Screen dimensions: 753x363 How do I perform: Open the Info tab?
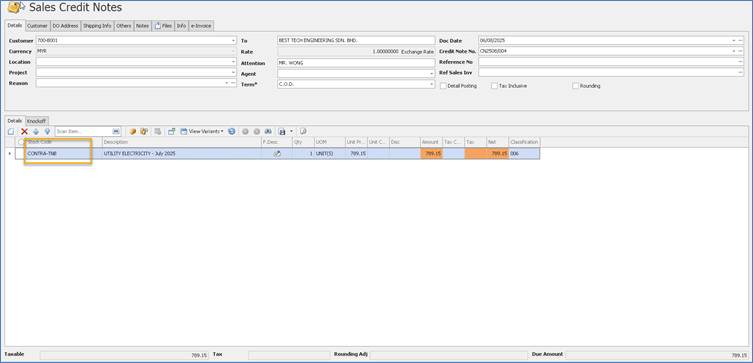(x=181, y=25)
